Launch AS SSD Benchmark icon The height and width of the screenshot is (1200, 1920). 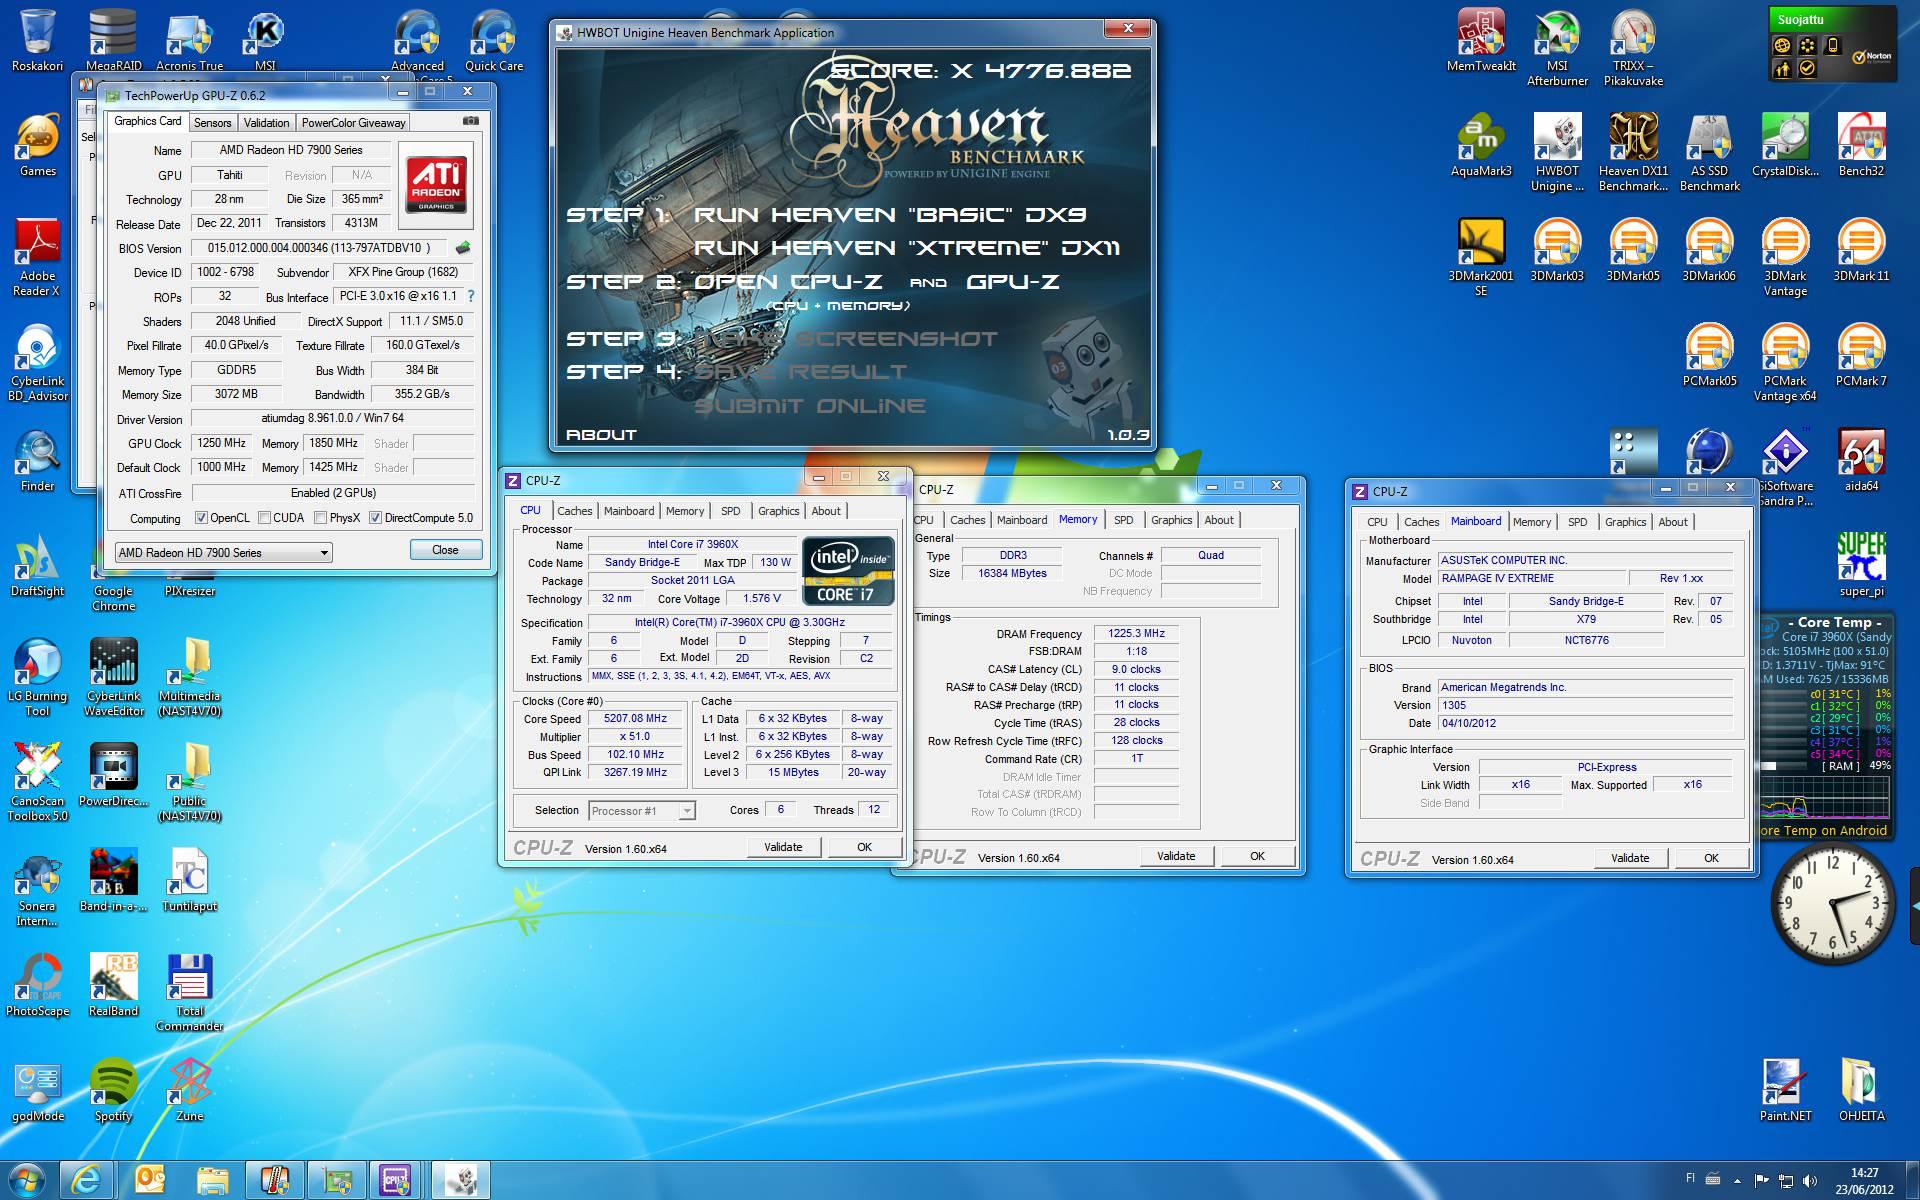click(1709, 153)
